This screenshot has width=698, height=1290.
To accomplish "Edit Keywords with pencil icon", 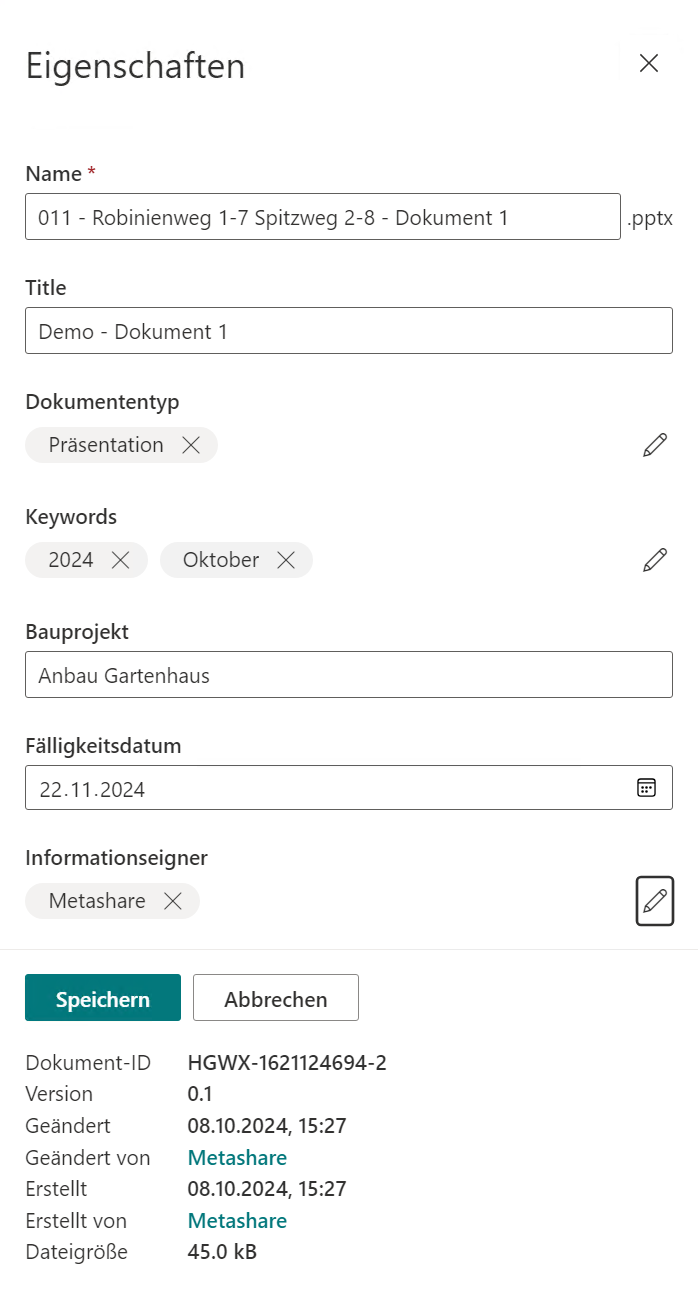I will 654,560.
